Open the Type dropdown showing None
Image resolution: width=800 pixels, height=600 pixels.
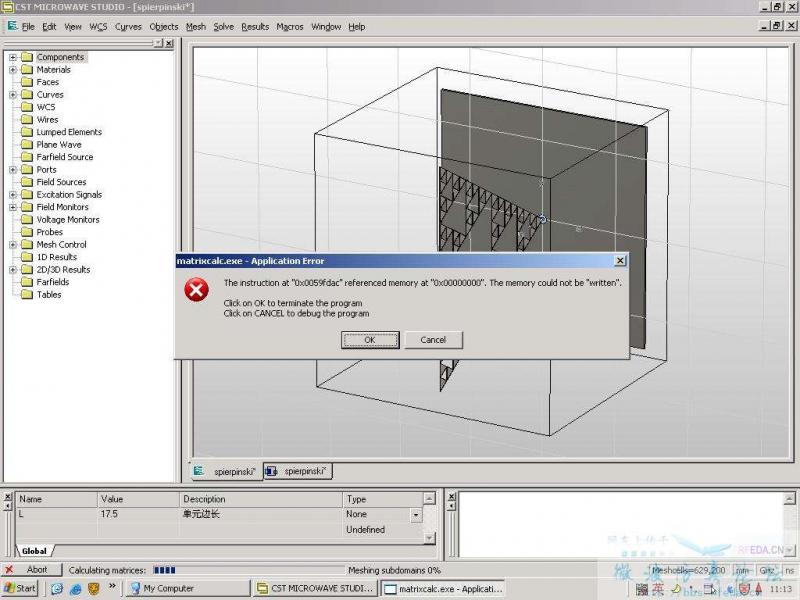(416, 515)
